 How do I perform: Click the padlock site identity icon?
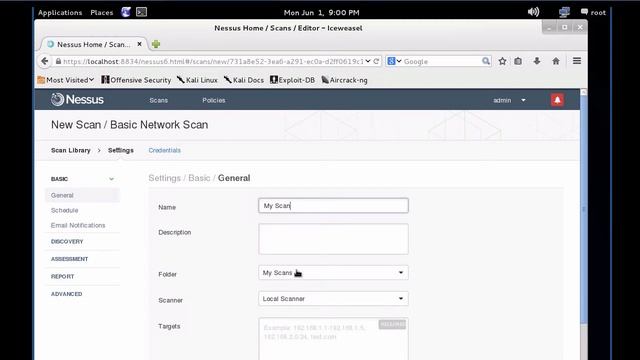[58, 61]
